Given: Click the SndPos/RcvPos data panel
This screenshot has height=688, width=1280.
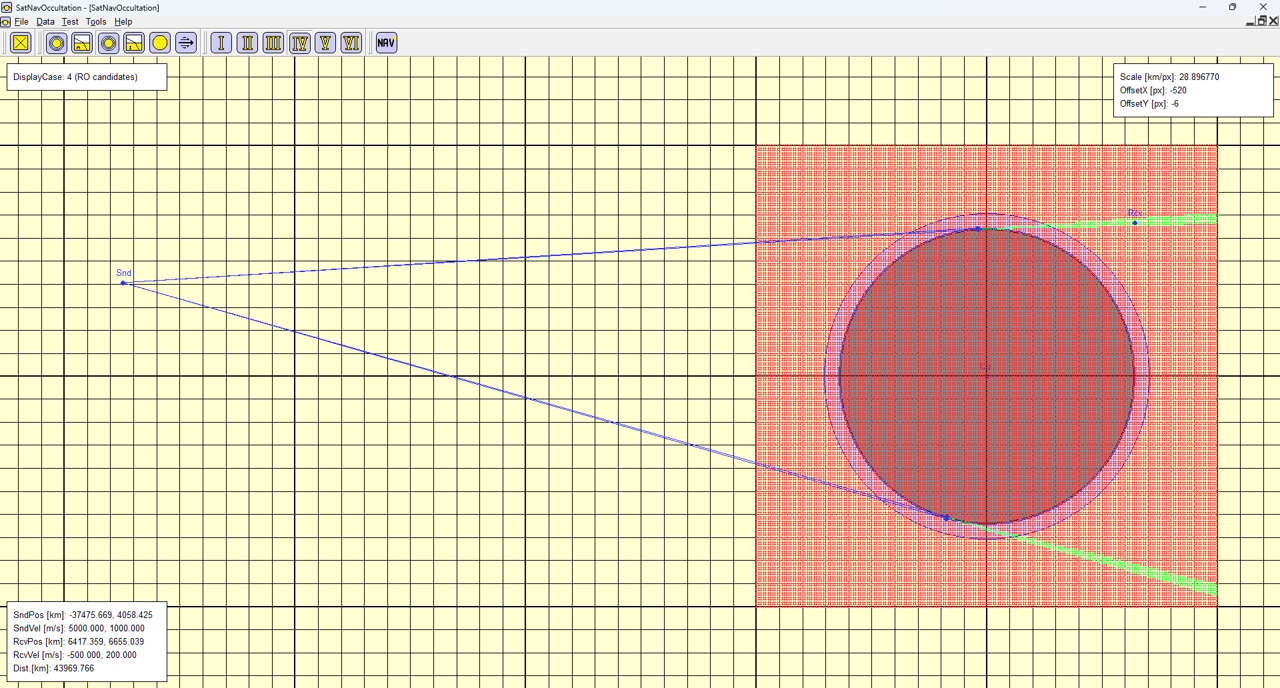Looking at the screenshot, I should [86, 641].
